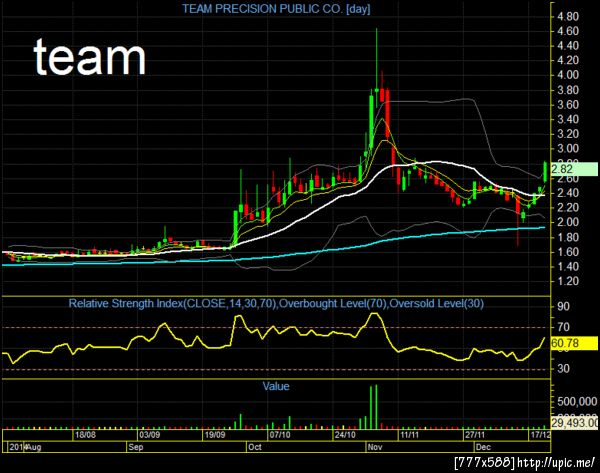Viewport: 600px width, 473px height.
Task: Click the 4.00 price axis label
Action: 568,75
